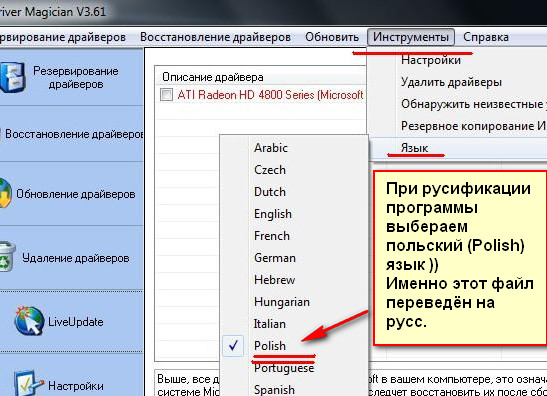The height and width of the screenshot is (396, 547).
Task: Select the checked Polish language
Action: (x=270, y=346)
